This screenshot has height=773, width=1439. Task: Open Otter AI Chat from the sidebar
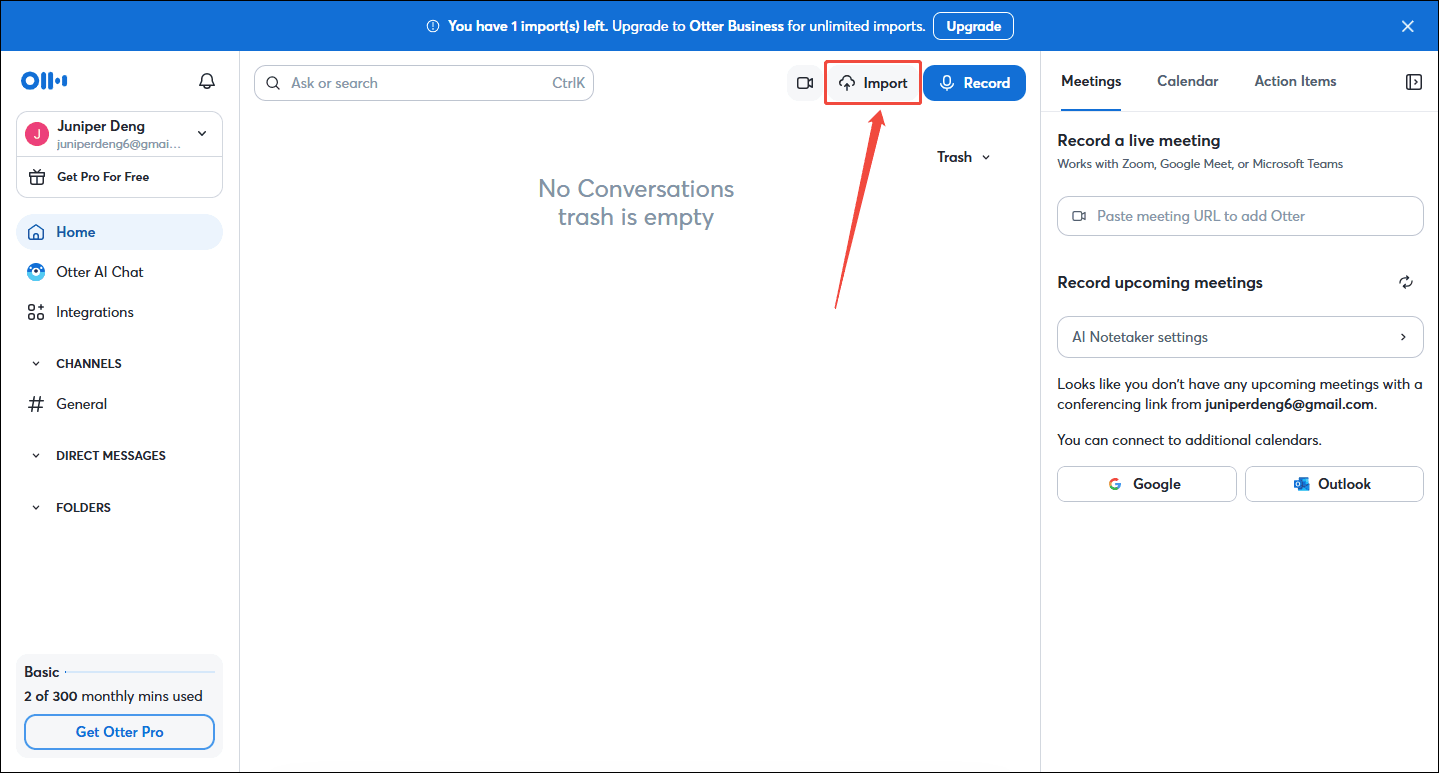[x=99, y=272]
